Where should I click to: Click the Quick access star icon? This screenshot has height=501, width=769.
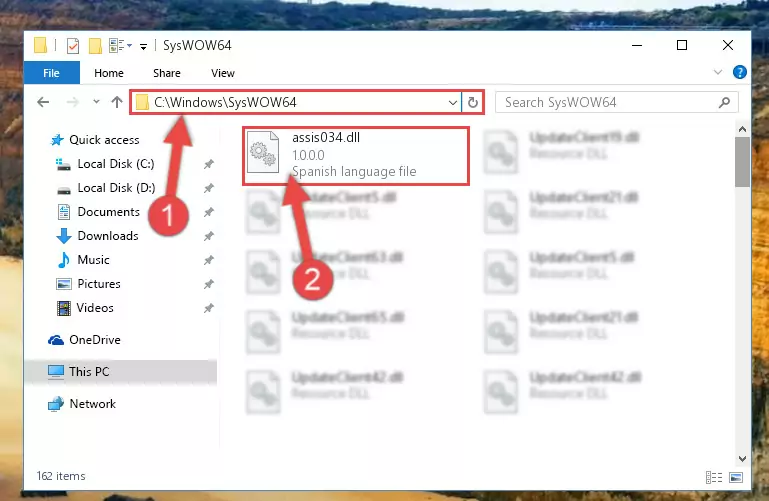coord(57,140)
